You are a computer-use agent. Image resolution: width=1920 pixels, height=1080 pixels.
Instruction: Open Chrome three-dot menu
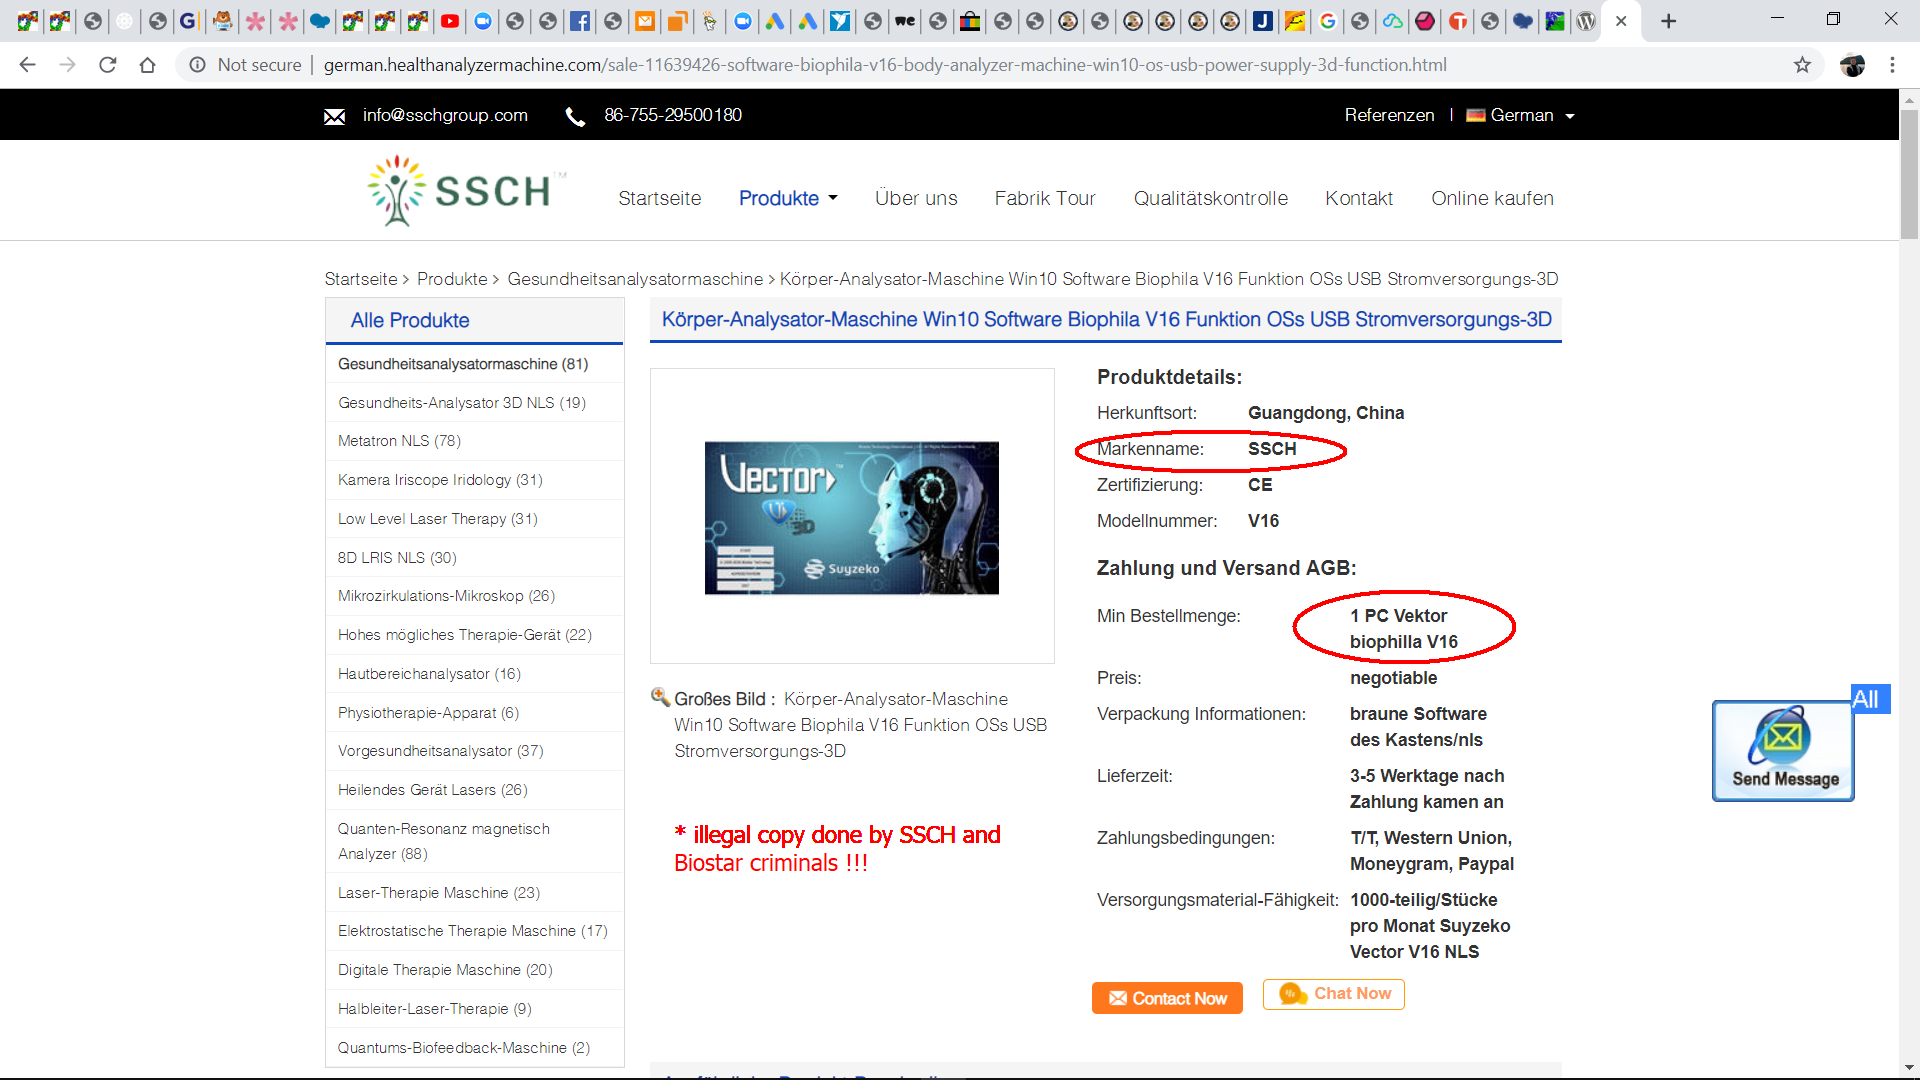pyautogui.click(x=1892, y=65)
